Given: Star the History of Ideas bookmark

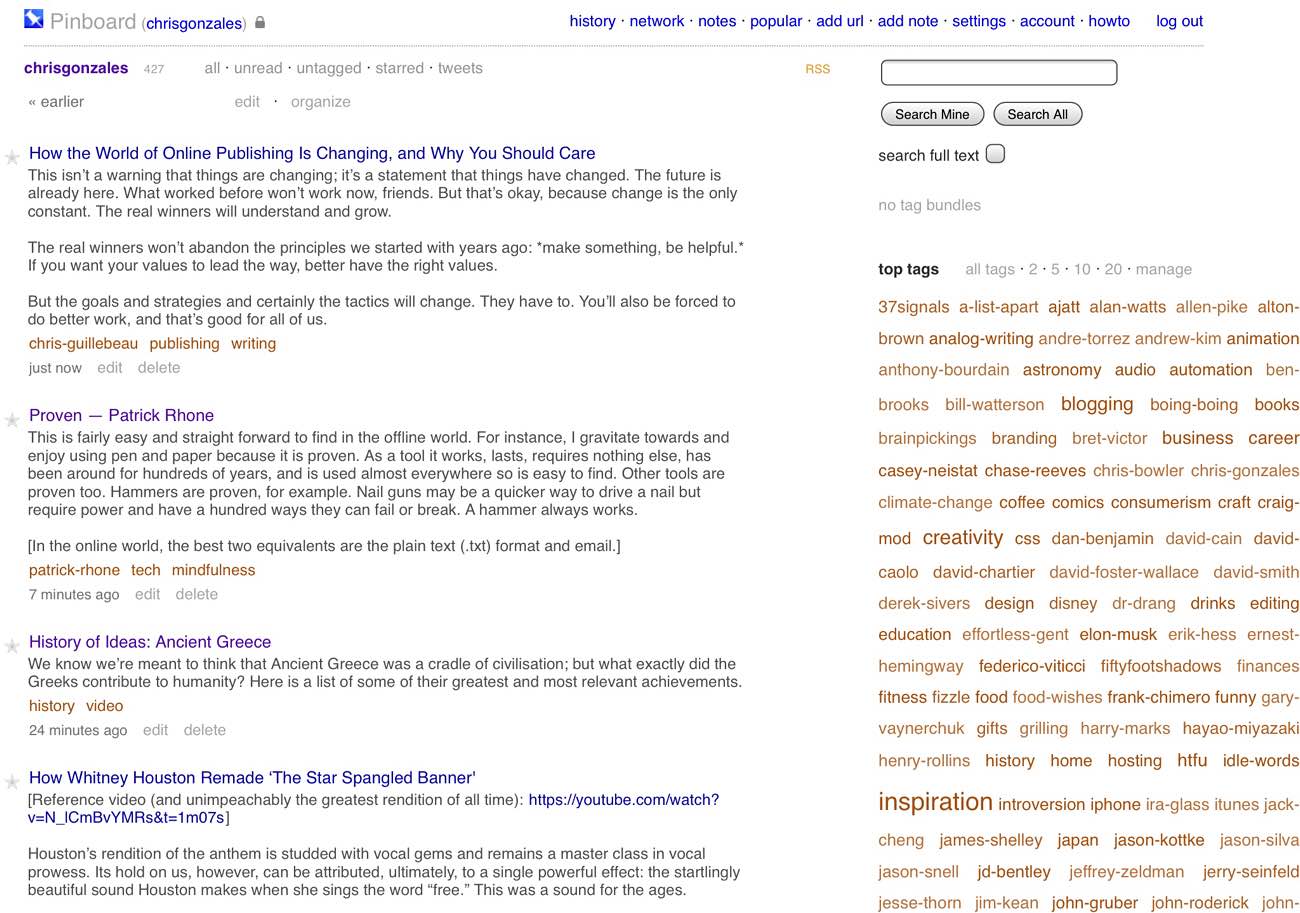Looking at the screenshot, I should pos(12,646).
